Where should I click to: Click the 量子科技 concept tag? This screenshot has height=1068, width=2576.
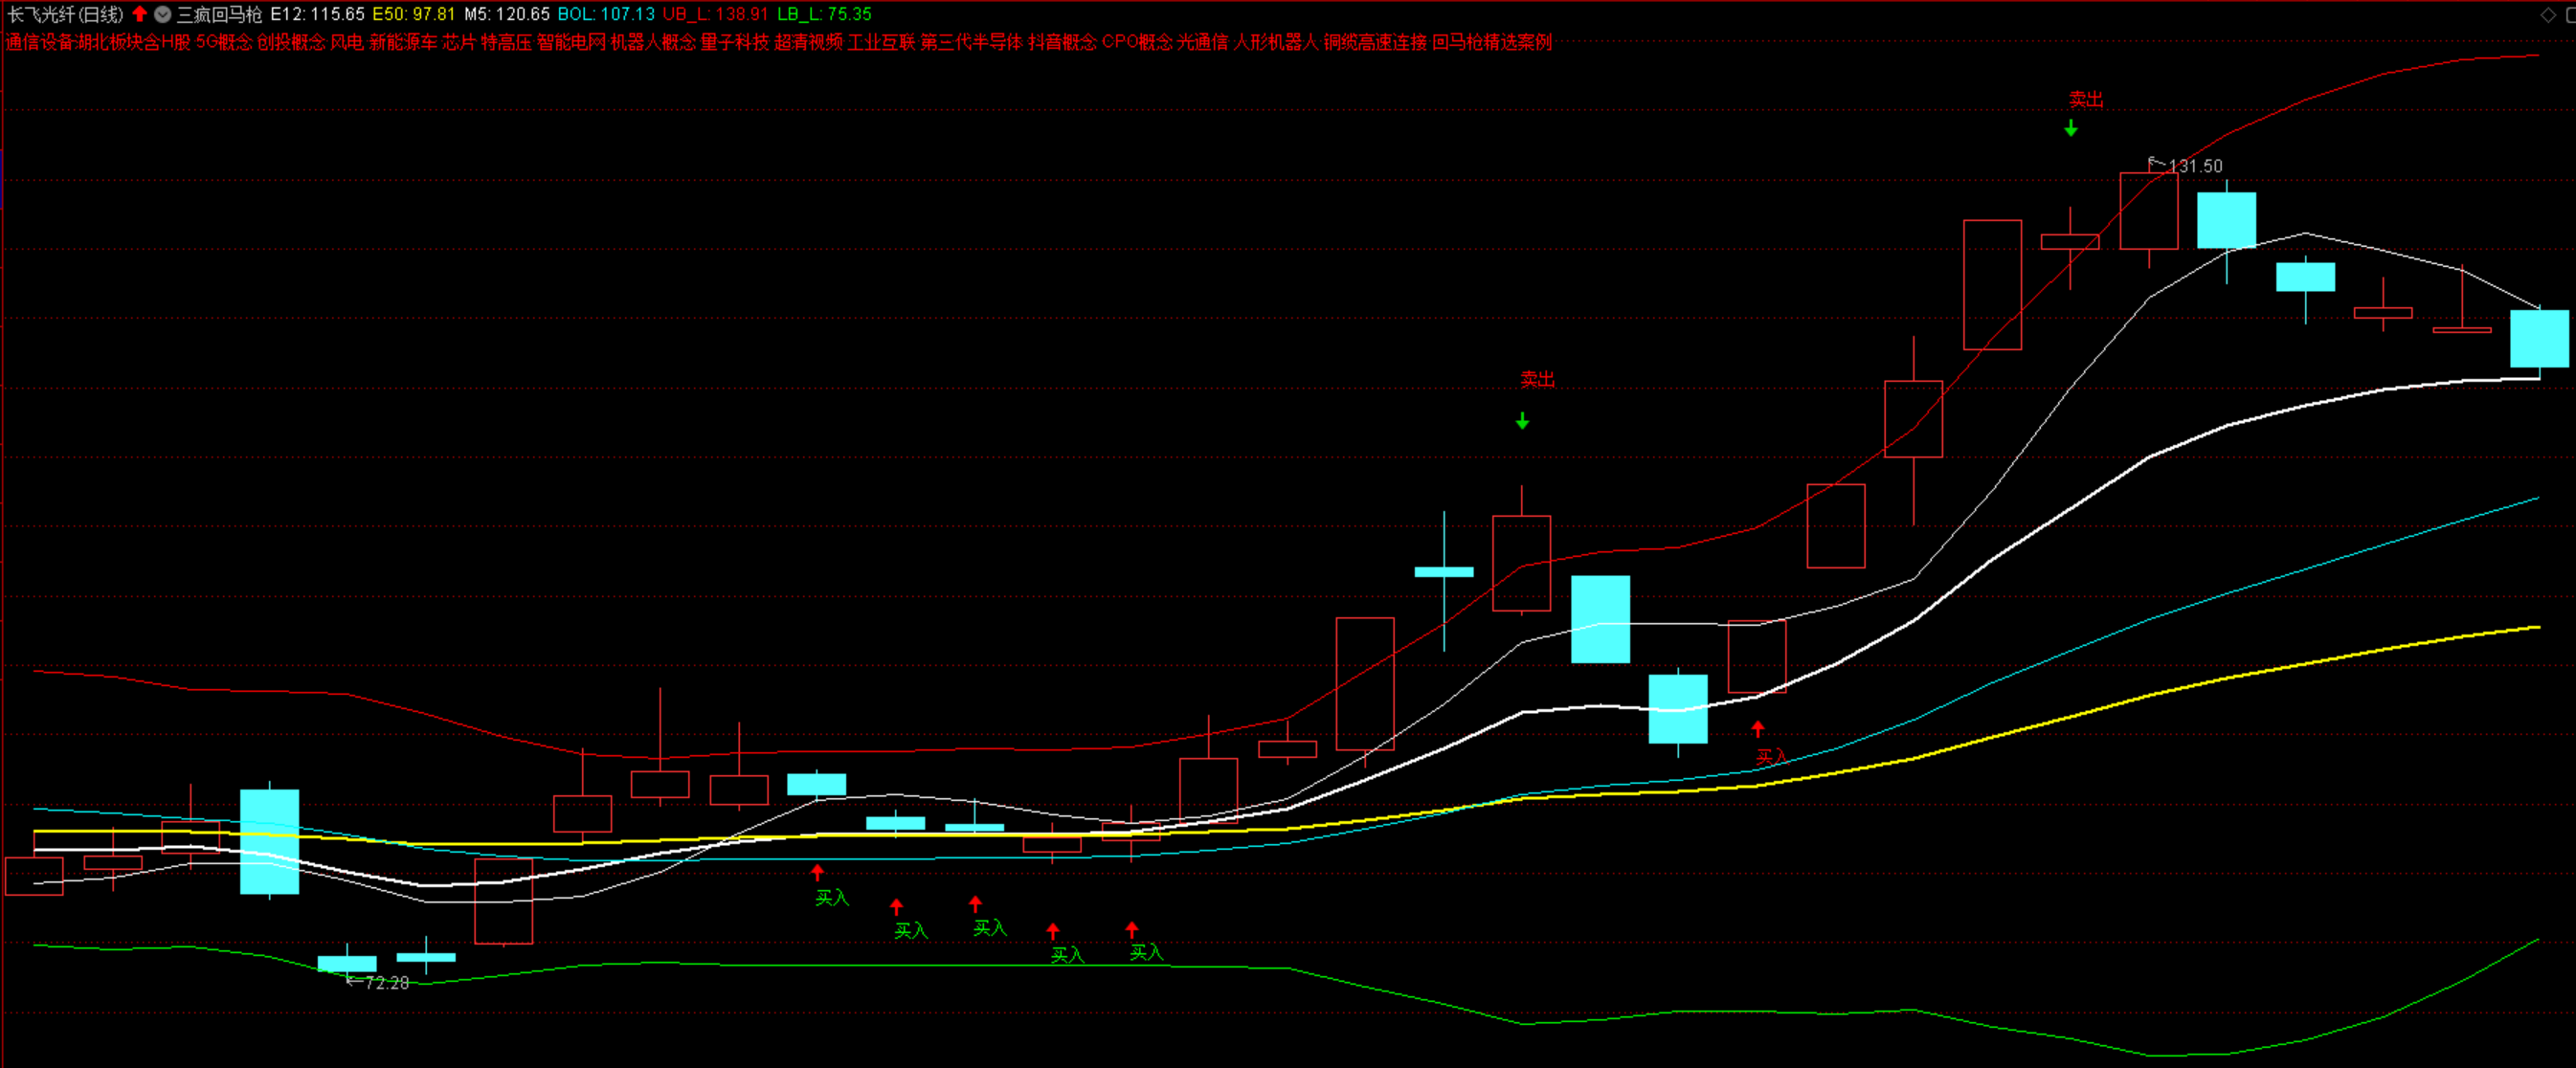point(734,42)
